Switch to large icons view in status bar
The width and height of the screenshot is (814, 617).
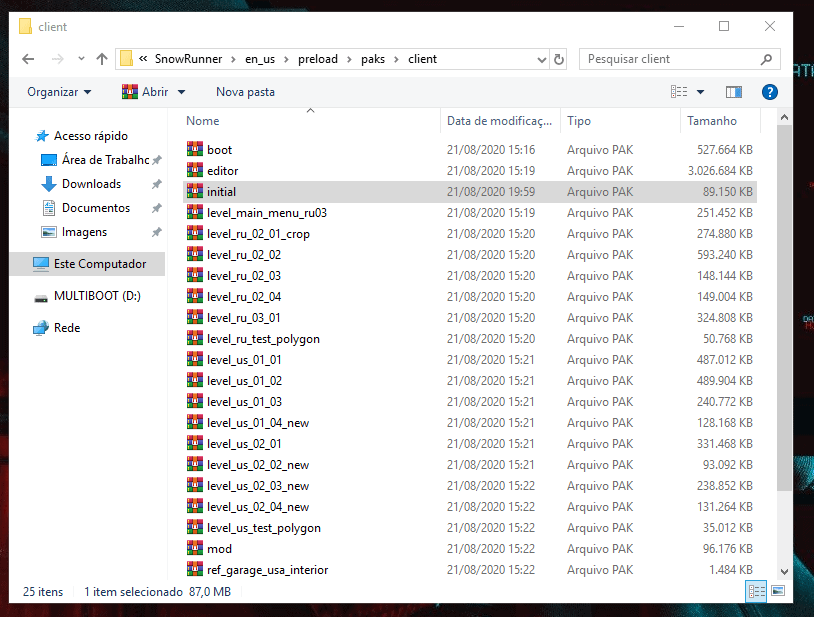(x=777, y=592)
